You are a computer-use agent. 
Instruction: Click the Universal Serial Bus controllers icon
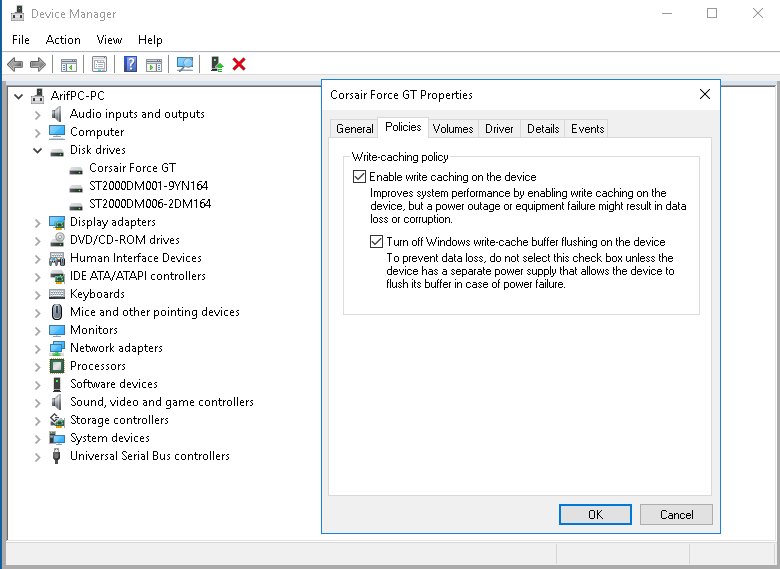click(x=57, y=456)
